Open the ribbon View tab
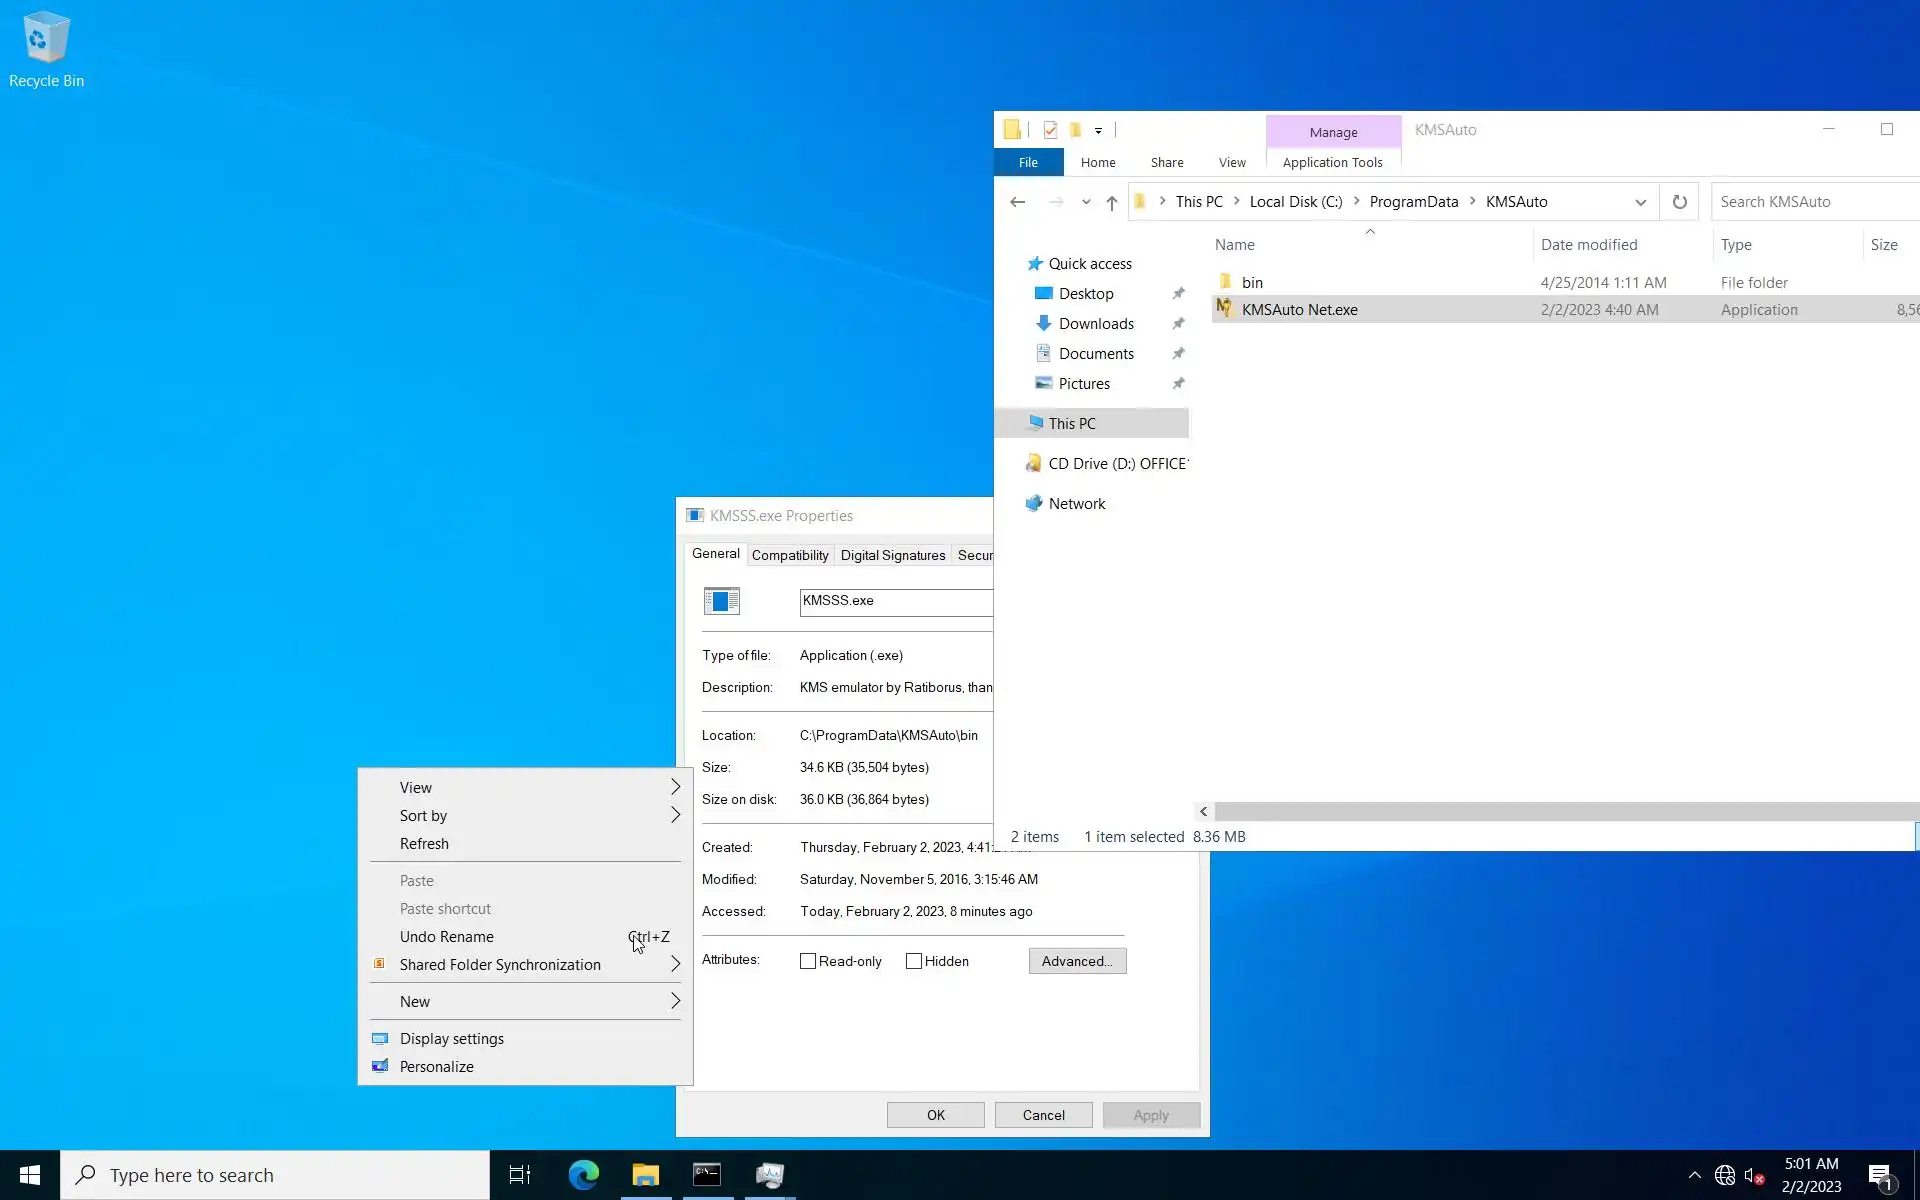1920x1200 pixels. [1232, 162]
